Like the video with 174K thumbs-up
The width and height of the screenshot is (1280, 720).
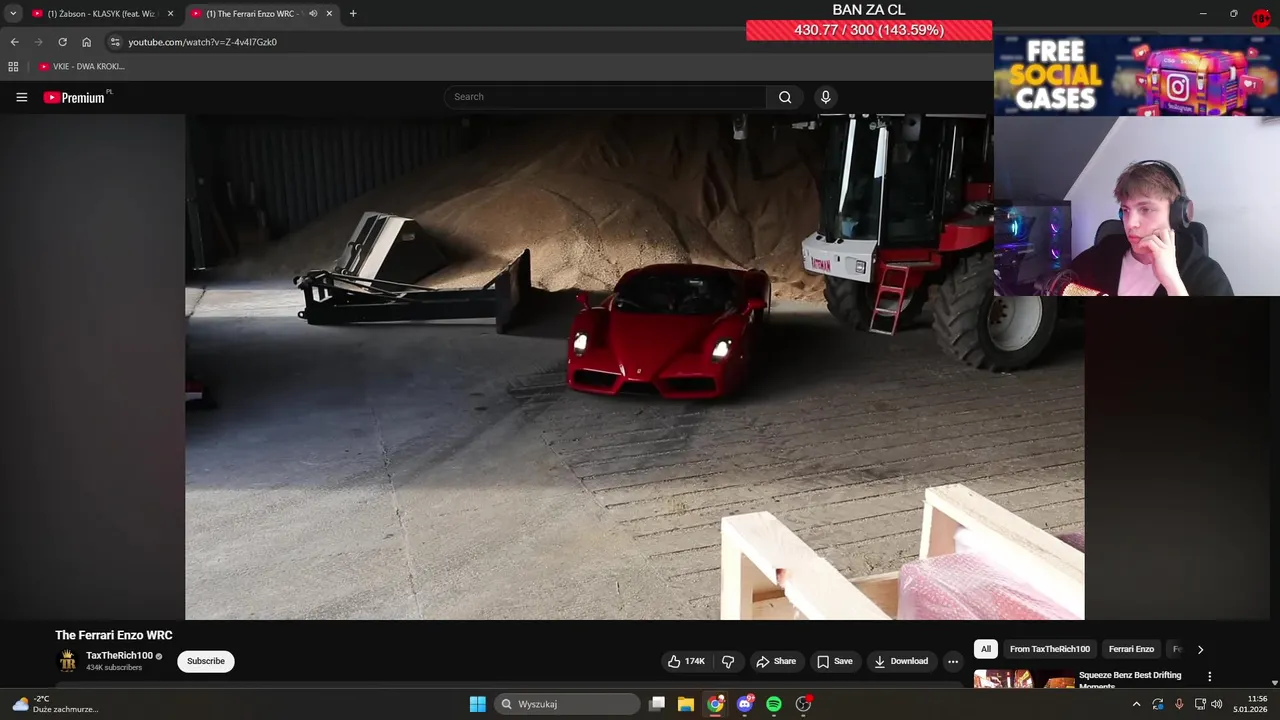(x=687, y=661)
